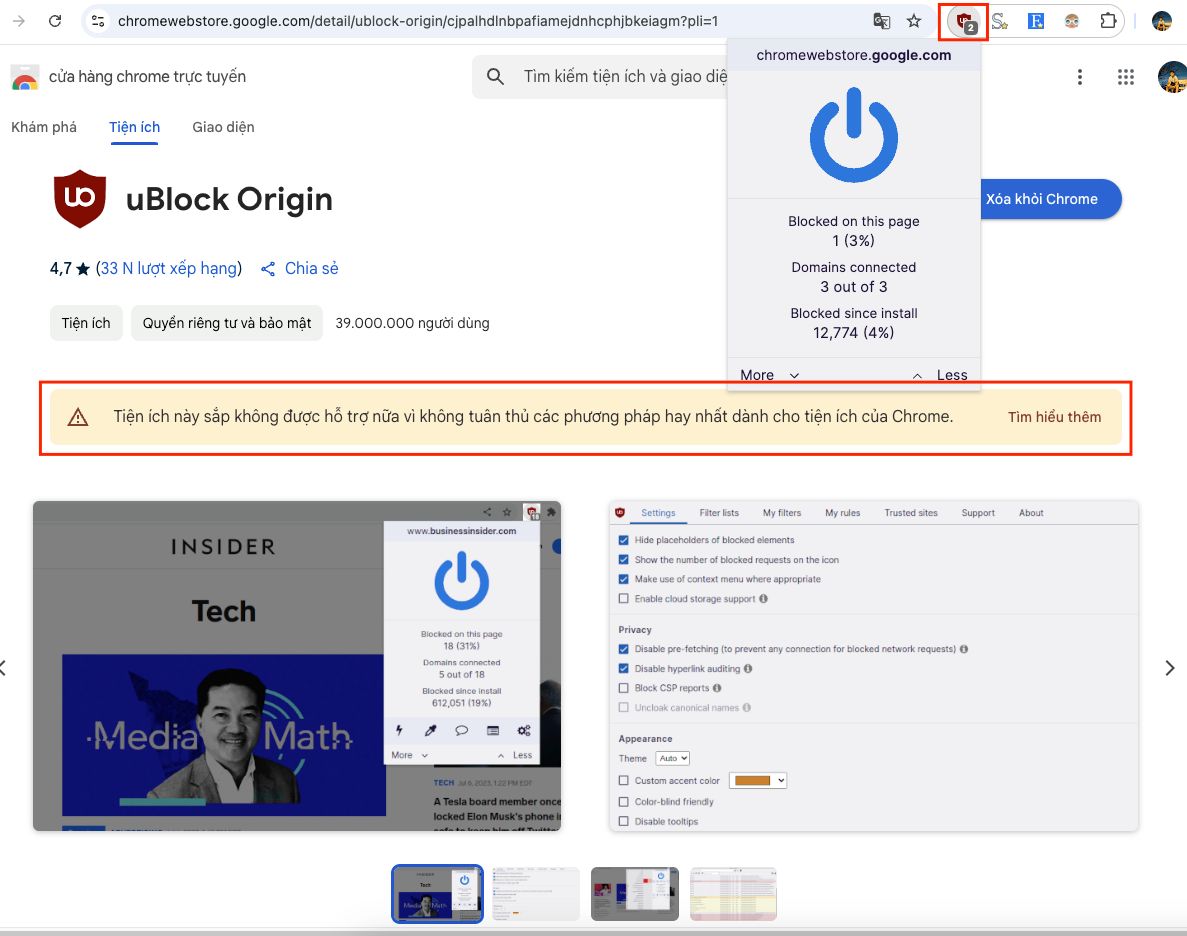This screenshot has height=936, width=1187.
Task: Open the Chrome profile avatar in toolbar
Action: click(x=1161, y=21)
